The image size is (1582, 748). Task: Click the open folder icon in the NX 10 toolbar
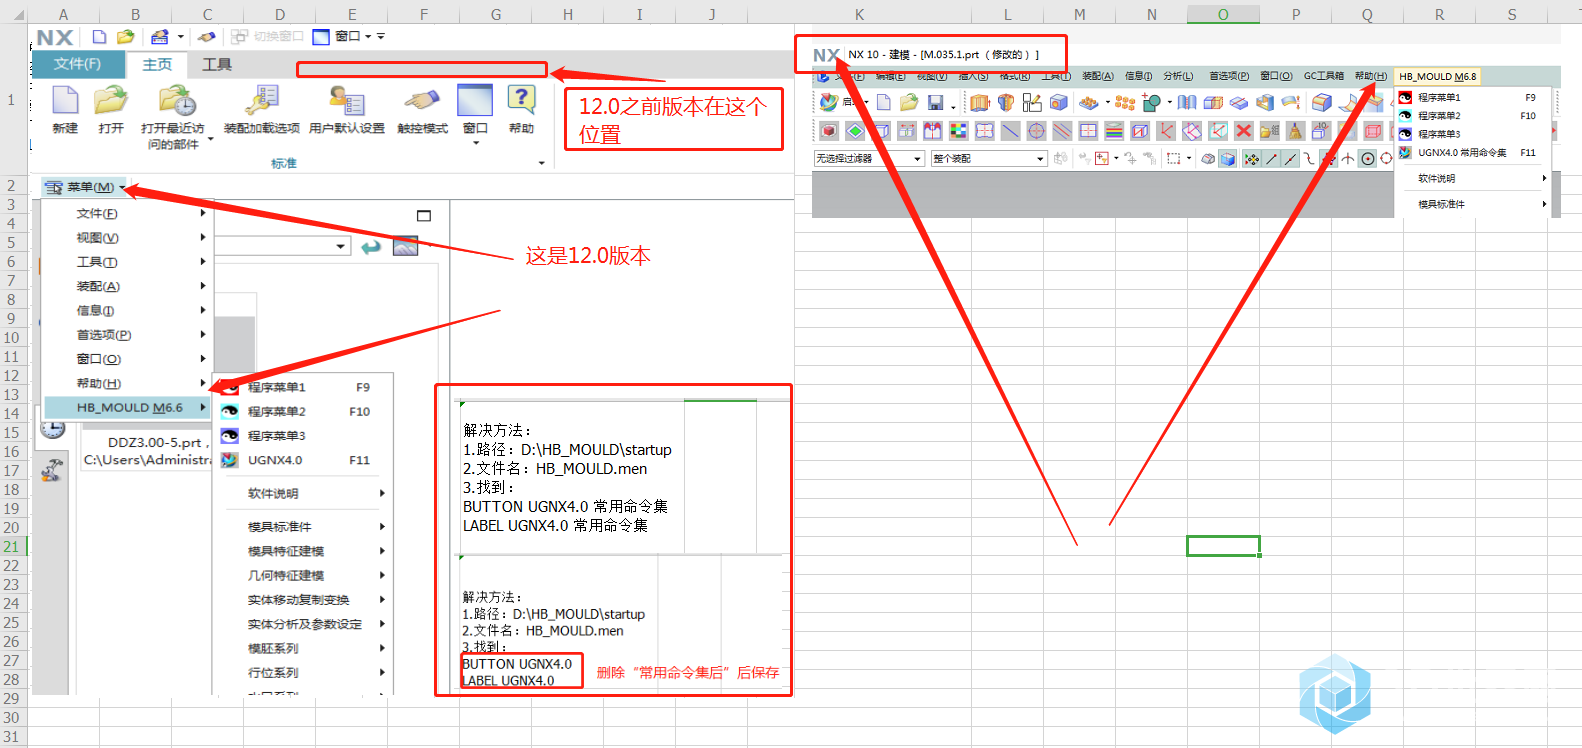pos(909,102)
